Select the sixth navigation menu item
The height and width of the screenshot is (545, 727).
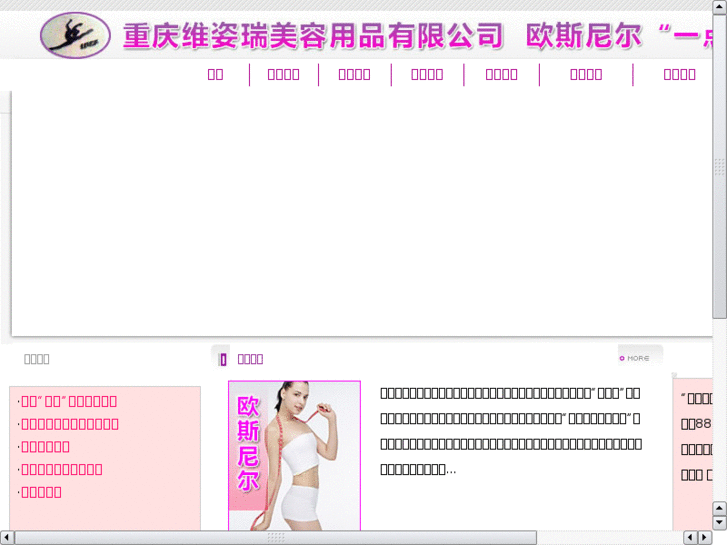point(586,74)
